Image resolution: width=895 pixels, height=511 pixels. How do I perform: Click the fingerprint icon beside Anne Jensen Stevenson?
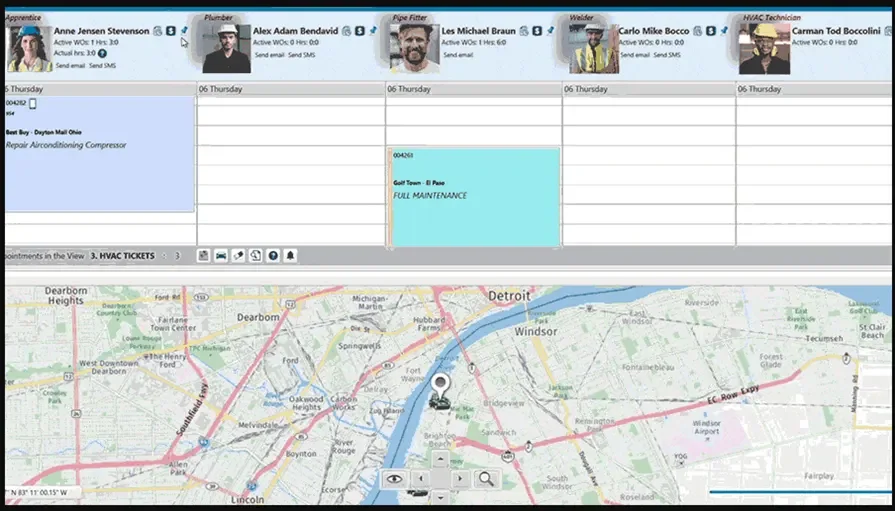tap(158, 31)
